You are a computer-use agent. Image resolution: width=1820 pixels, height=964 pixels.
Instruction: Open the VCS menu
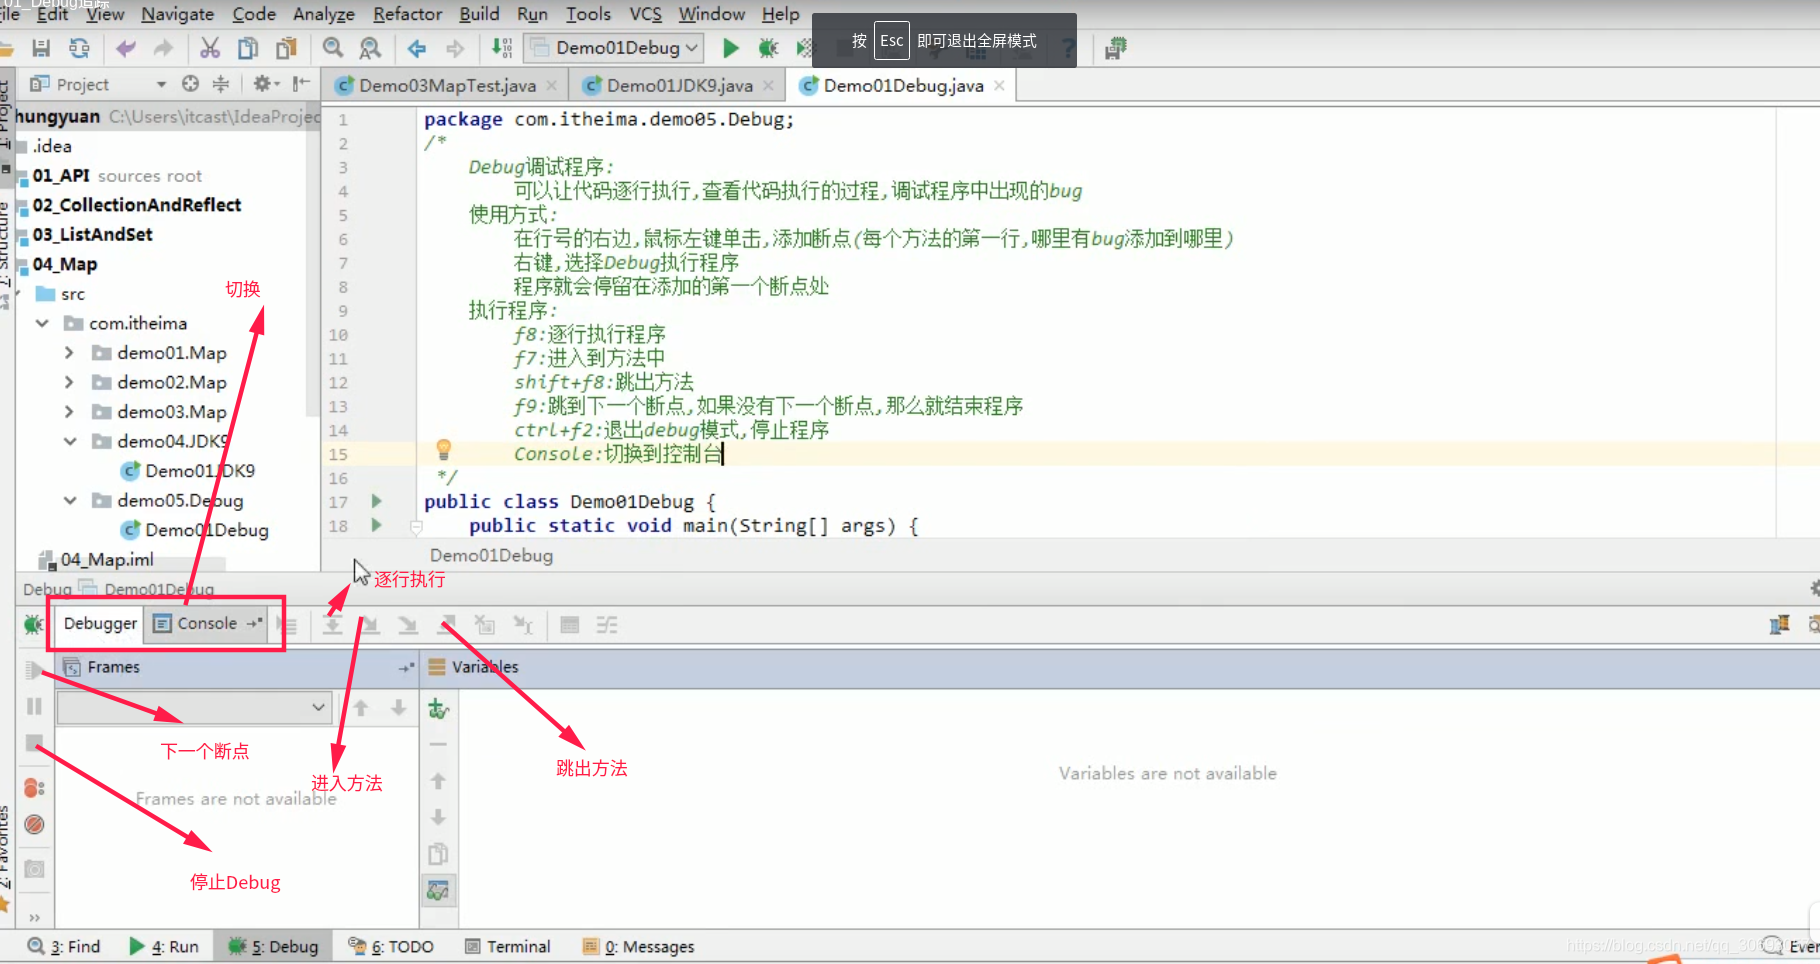645,14
